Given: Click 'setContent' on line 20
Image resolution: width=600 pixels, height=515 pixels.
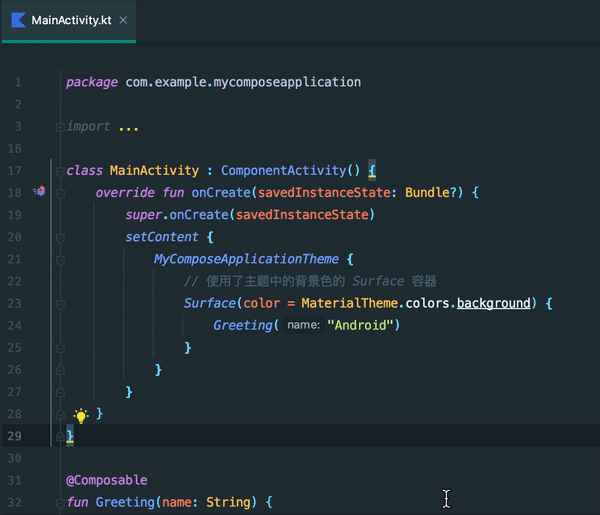Looking at the screenshot, I should click(162, 237).
